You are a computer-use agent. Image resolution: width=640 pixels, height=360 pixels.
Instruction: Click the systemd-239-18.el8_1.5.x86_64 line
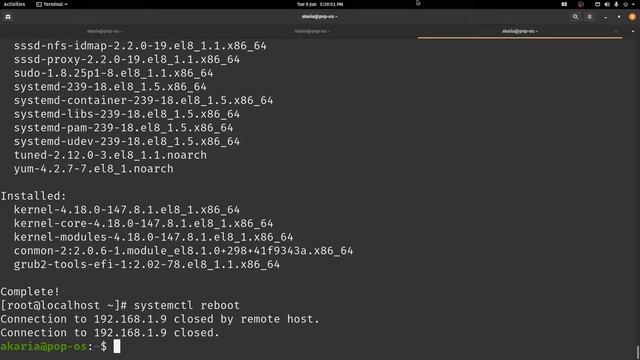point(110,87)
